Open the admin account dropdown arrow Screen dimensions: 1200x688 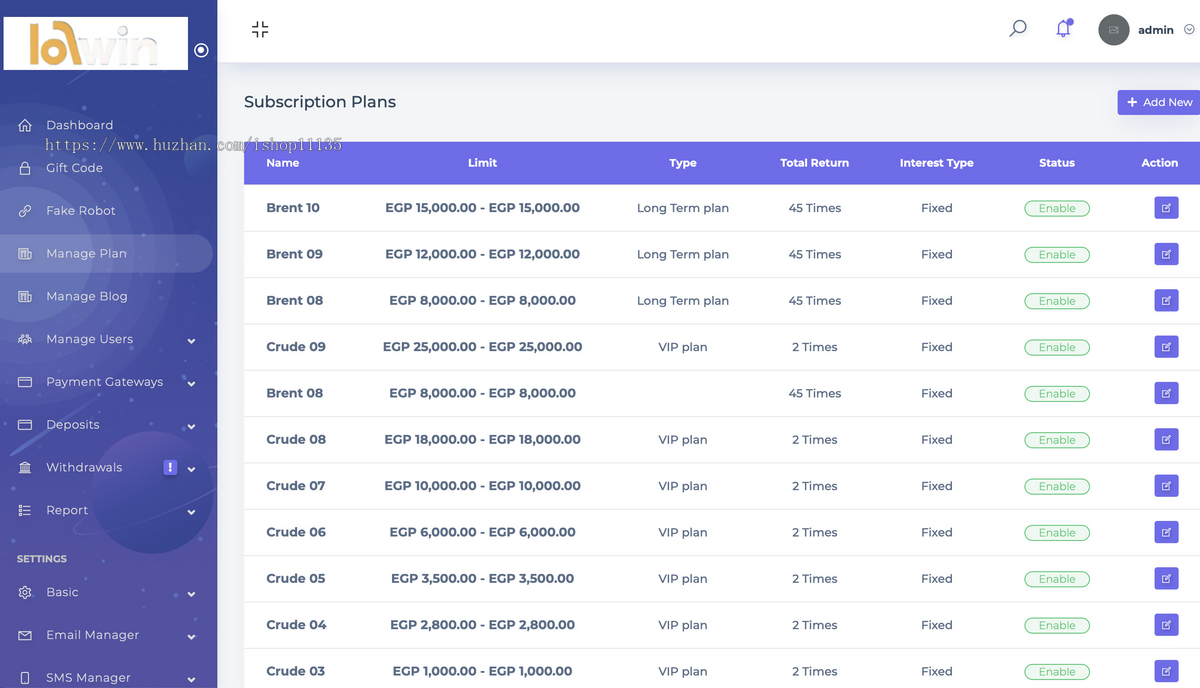click(x=1189, y=30)
